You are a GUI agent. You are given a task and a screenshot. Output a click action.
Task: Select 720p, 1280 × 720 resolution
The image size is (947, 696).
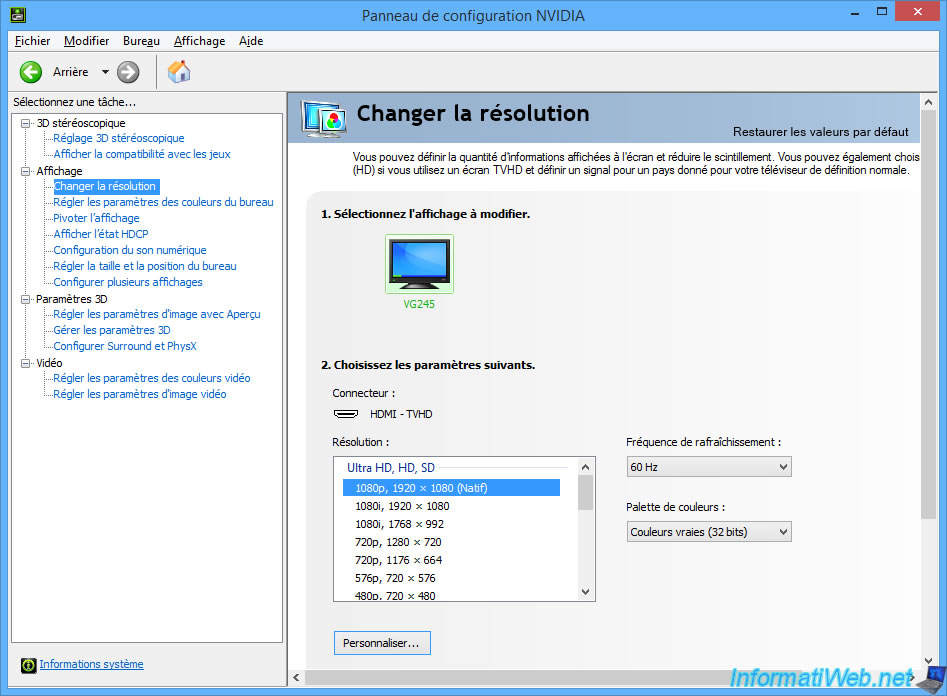398,542
